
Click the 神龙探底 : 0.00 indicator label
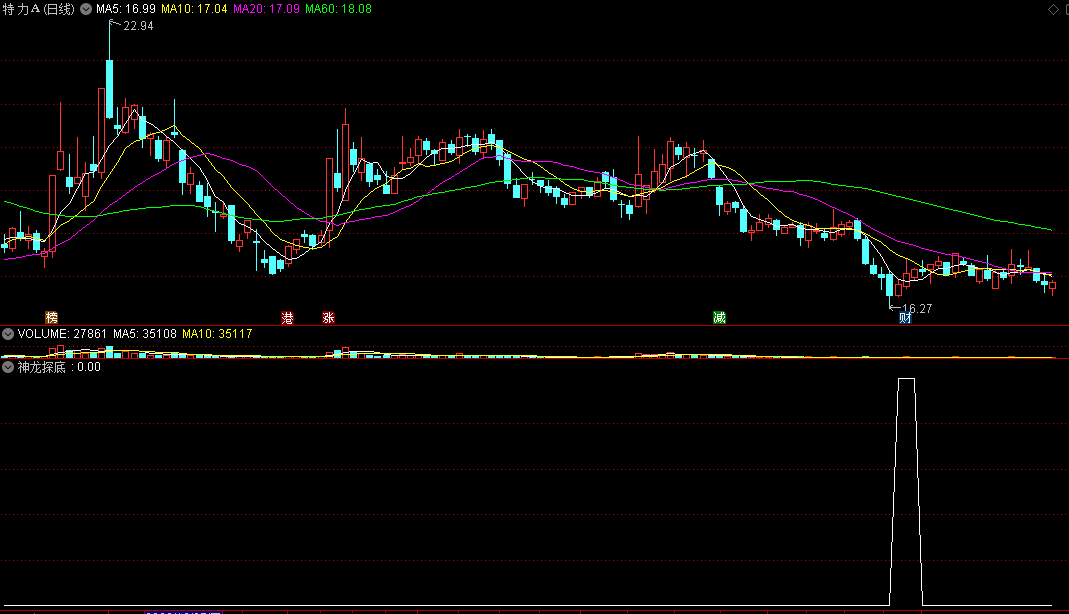click(59, 367)
